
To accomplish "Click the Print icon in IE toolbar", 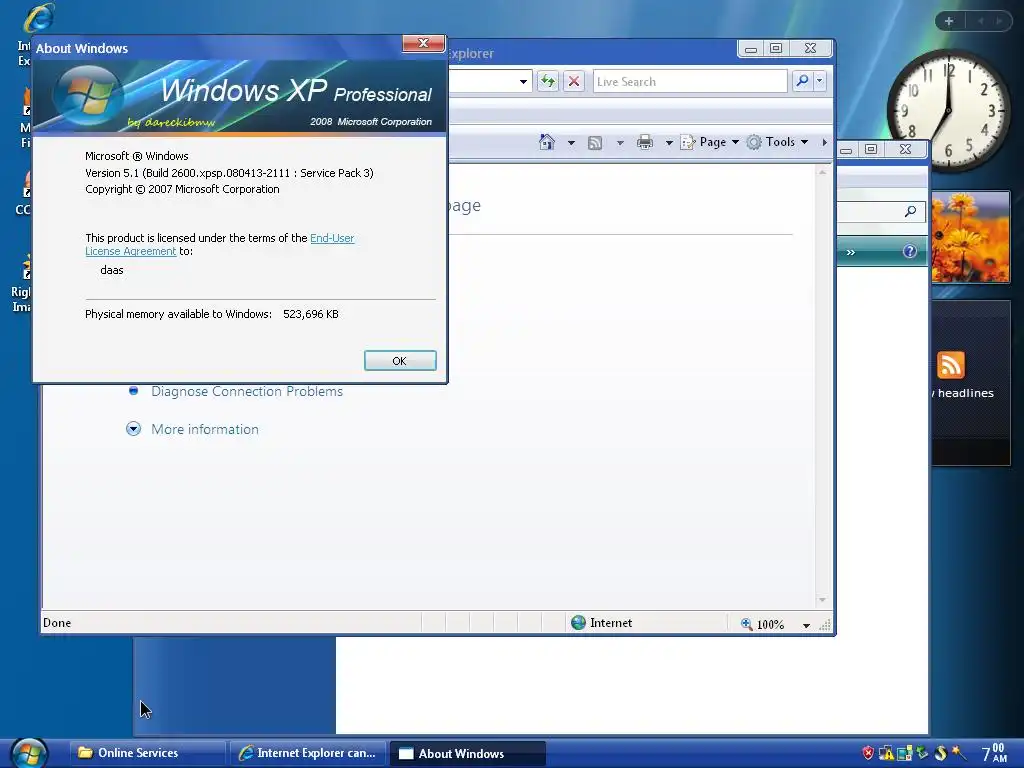I will click(645, 142).
